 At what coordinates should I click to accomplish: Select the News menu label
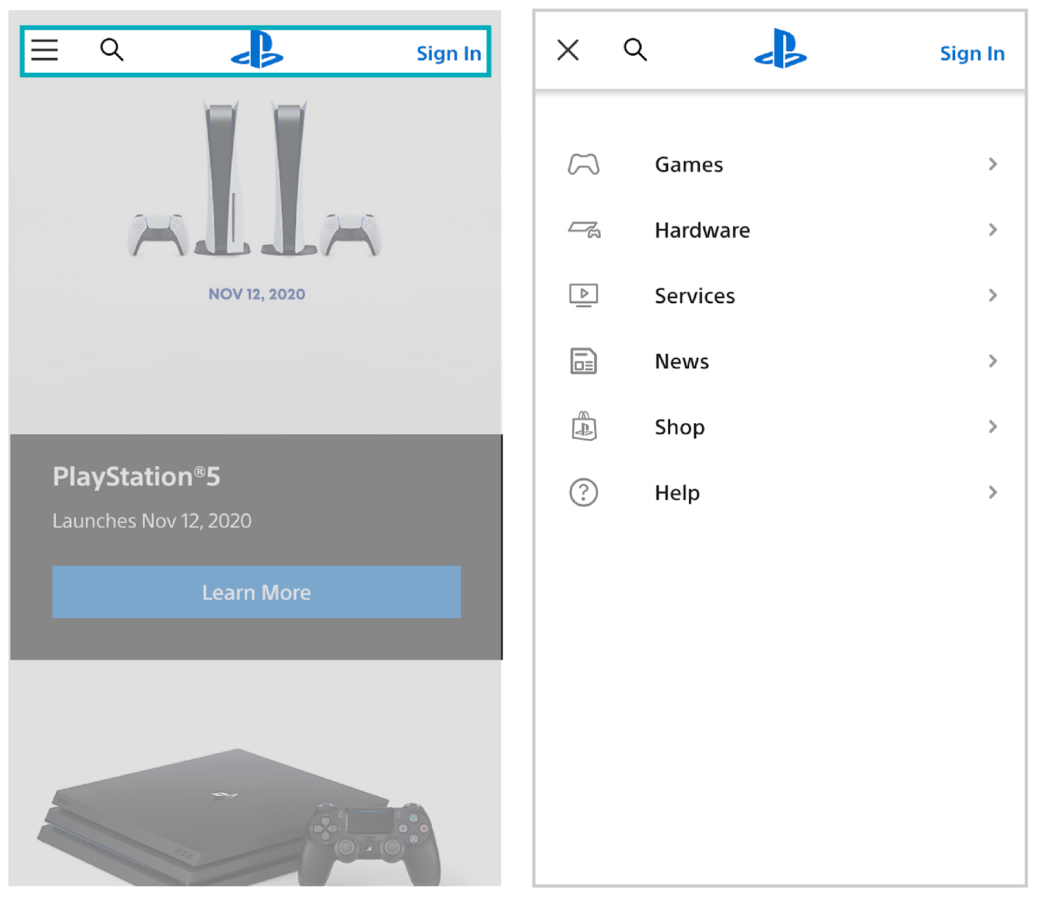tap(681, 362)
